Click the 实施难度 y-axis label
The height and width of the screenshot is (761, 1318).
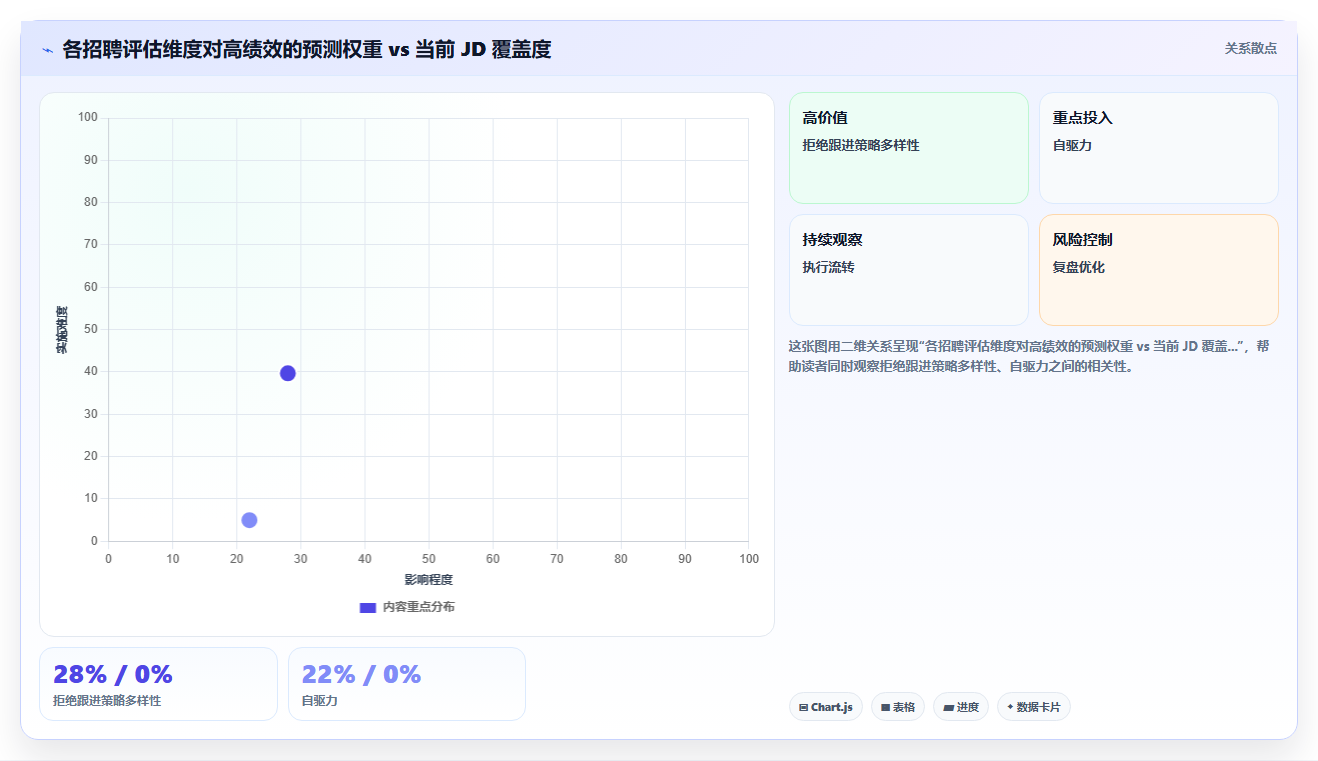(62, 330)
